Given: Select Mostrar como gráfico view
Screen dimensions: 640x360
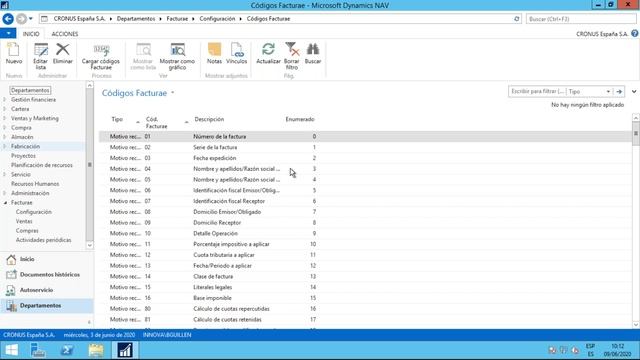Looking at the screenshot, I should (x=177, y=56).
